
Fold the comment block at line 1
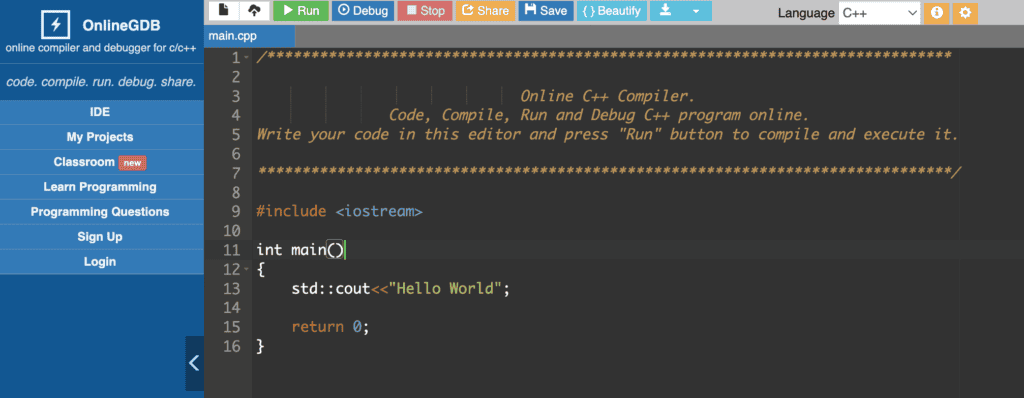pyautogui.click(x=246, y=58)
